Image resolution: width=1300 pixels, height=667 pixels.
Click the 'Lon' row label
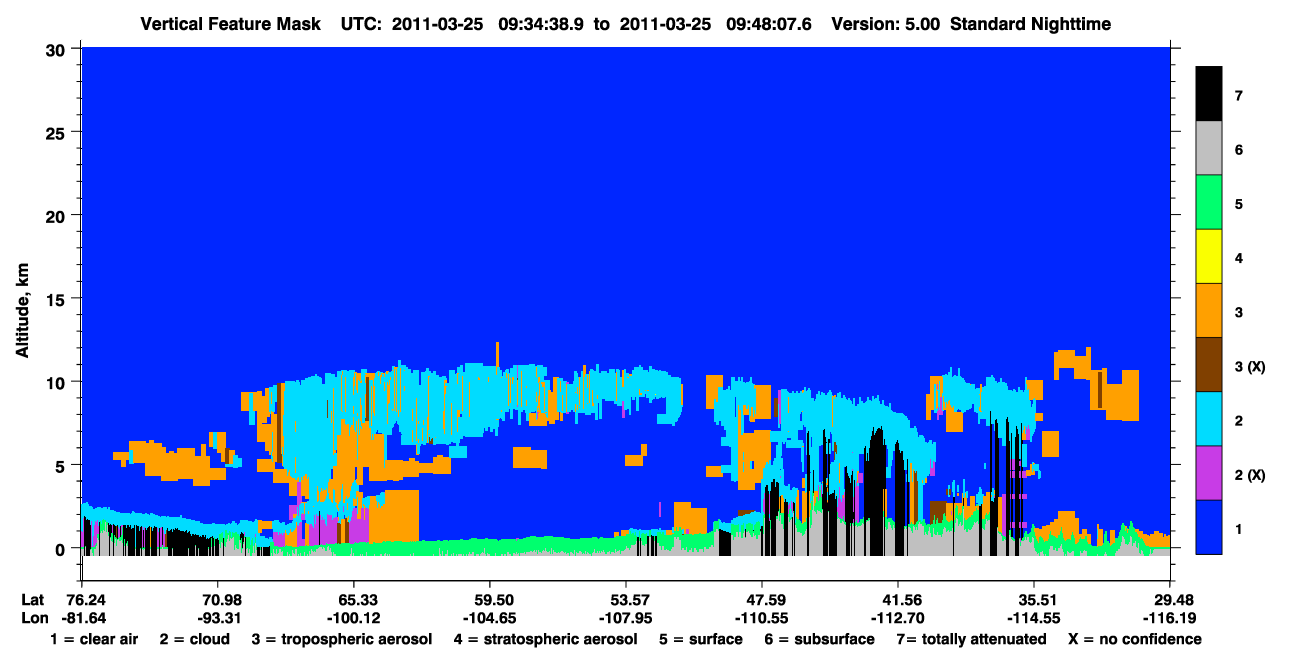33,618
